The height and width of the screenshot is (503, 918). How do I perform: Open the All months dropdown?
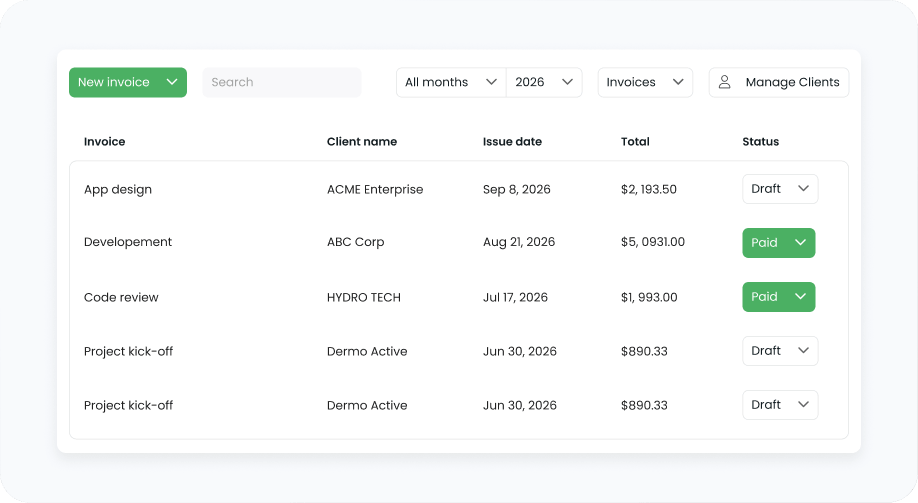pos(451,83)
